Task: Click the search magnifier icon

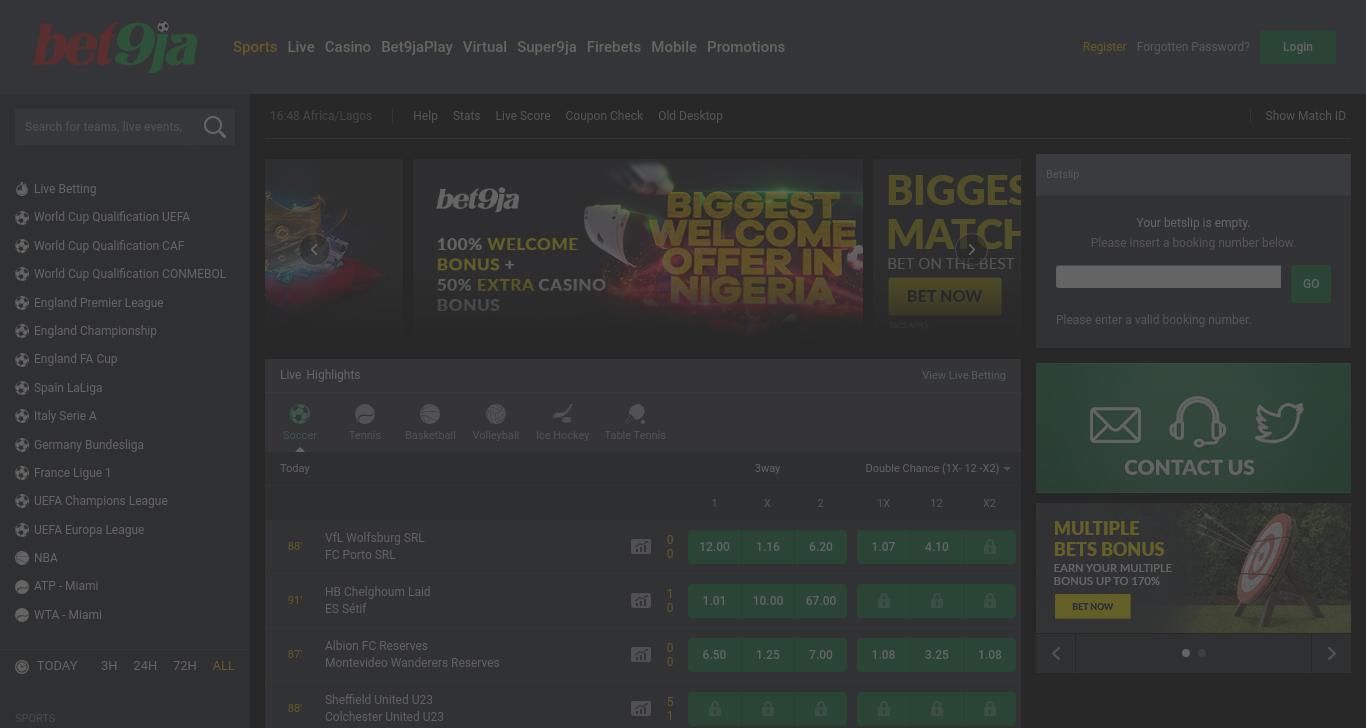Action: pos(214,127)
